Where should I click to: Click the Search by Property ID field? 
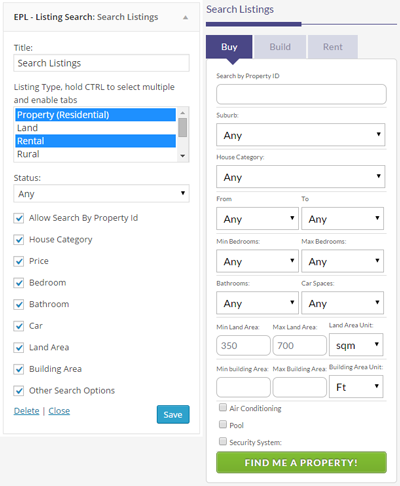[x=301, y=94]
